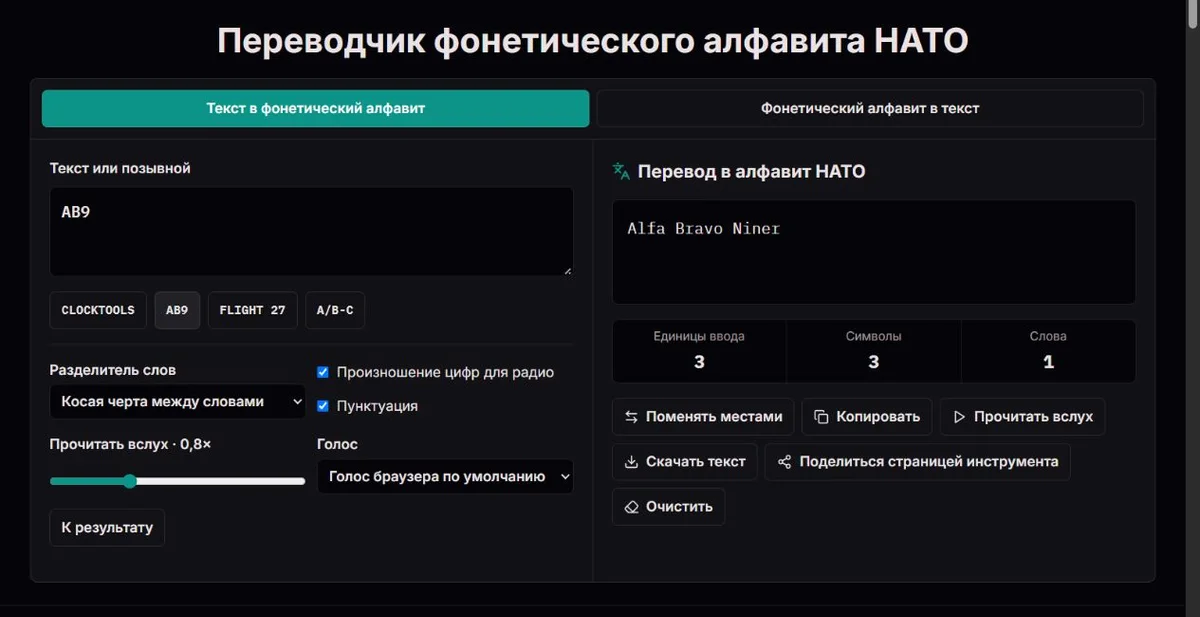Switch to Текст в фонетический алфавит tab
This screenshot has height=617, width=1200.
[x=315, y=108]
